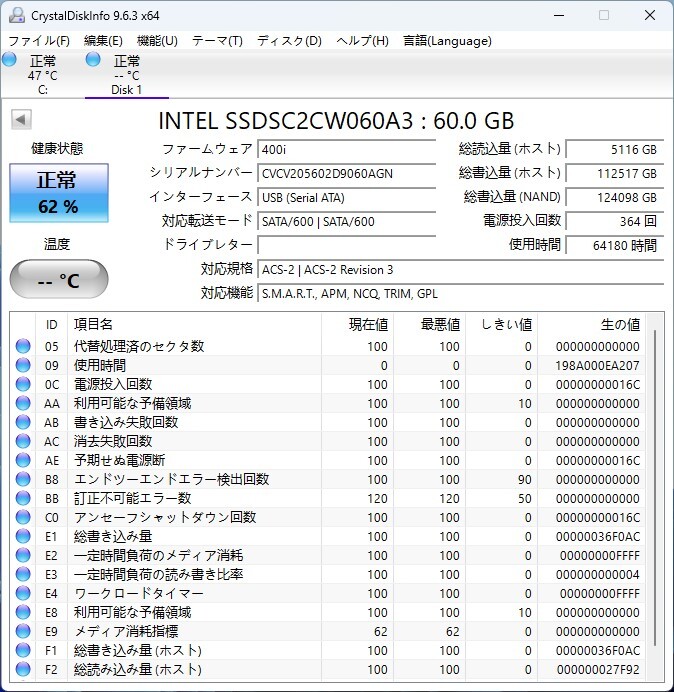
Task: Click the blue status orb above Disk 1
Action: point(93,59)
